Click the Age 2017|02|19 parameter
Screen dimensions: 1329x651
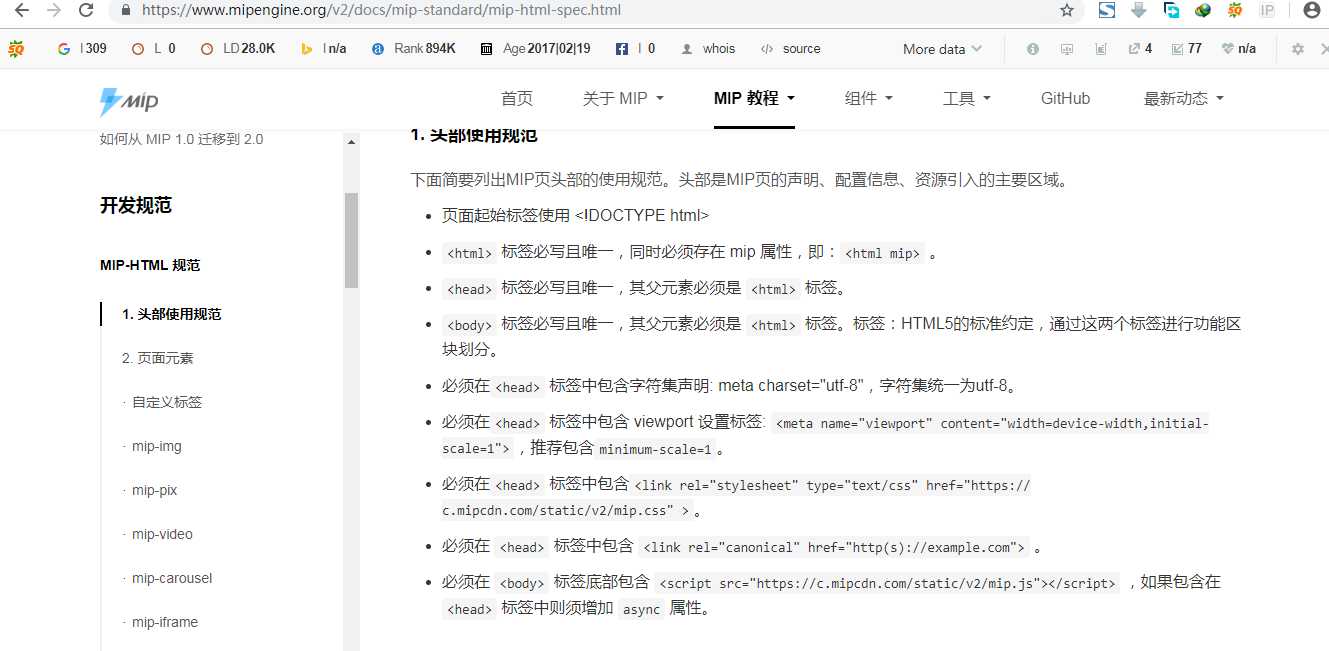point(536,48)
